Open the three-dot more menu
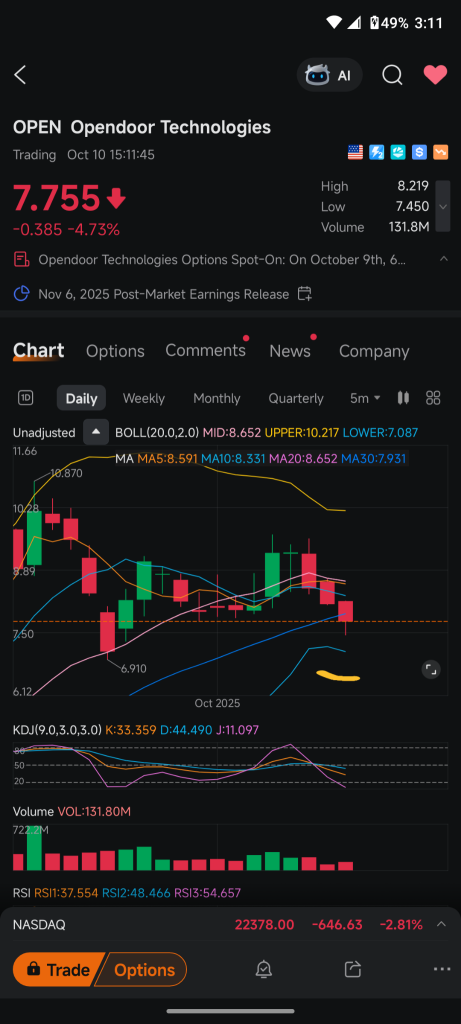 pyautogui.click(x=441, y=969)
